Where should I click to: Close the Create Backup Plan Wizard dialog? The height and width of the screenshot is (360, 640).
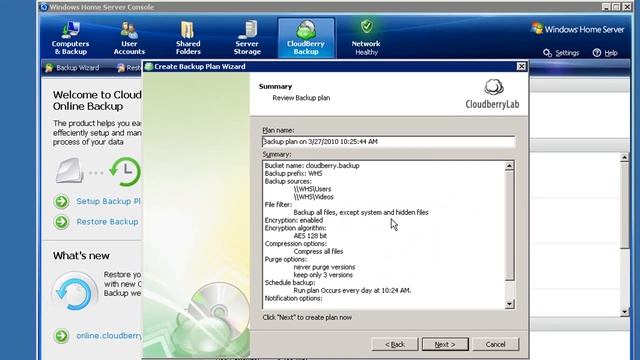521,66
